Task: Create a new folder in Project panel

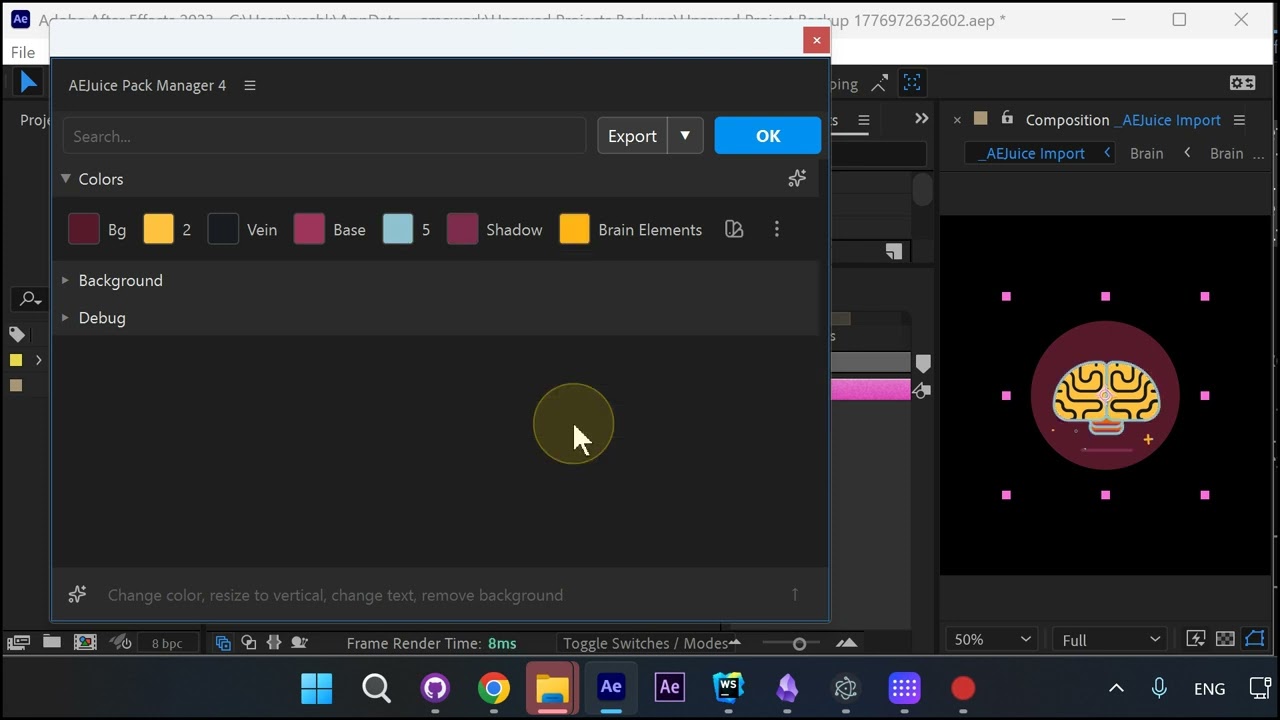Action: coord(52,642)
